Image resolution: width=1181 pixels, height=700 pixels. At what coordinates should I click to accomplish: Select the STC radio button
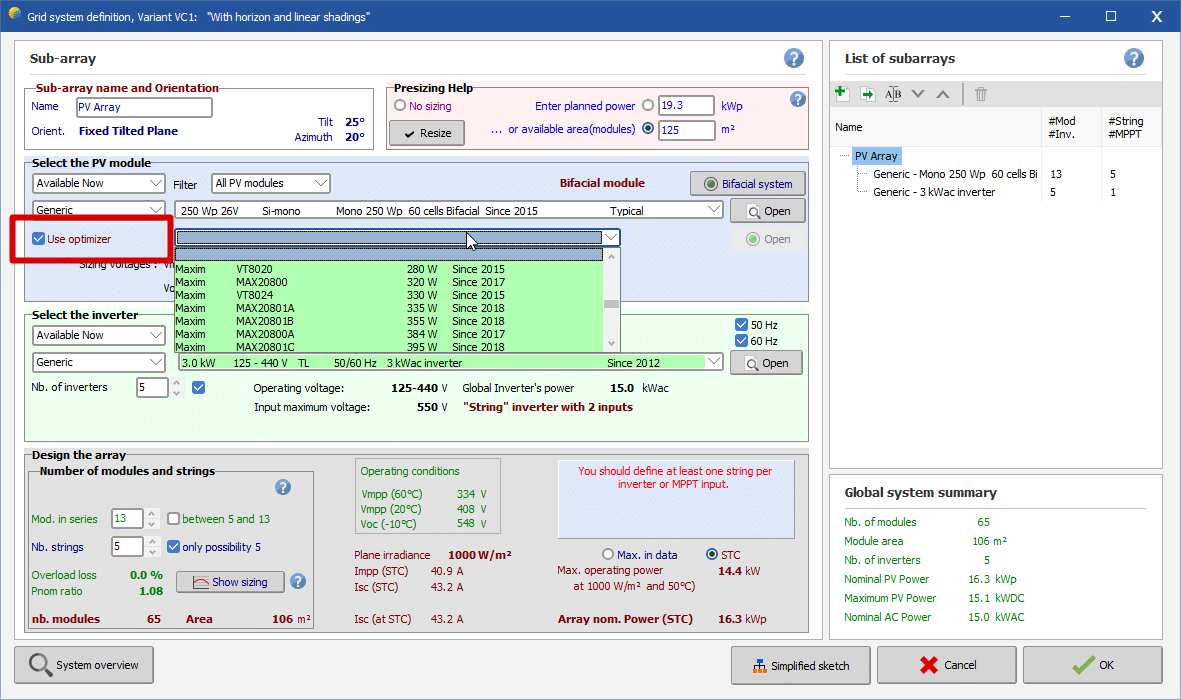[x=712, y=555]
